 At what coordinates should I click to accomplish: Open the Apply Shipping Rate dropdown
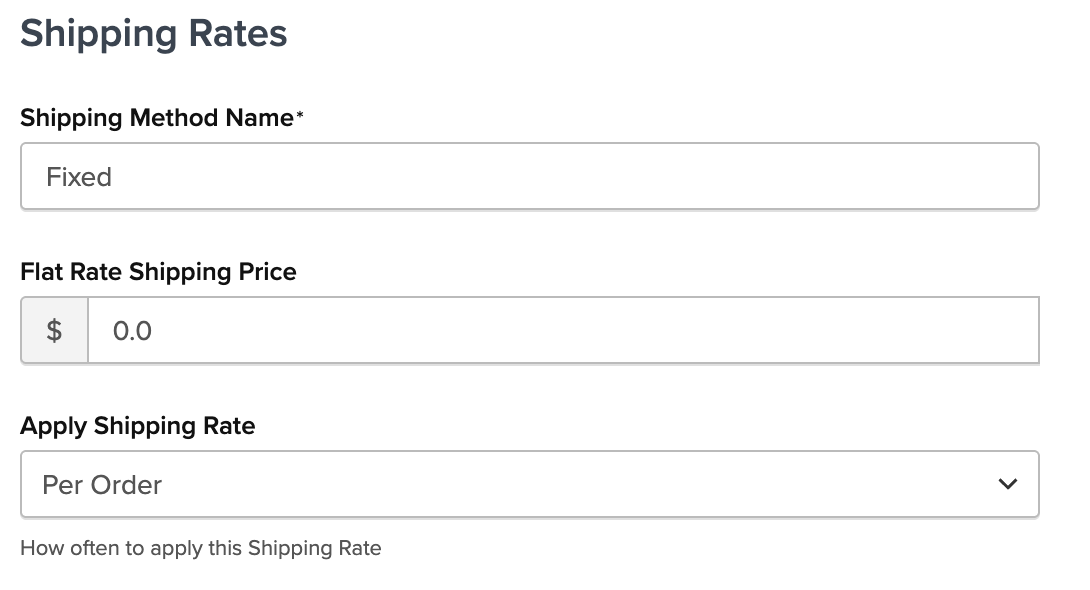tap(530, 484)
